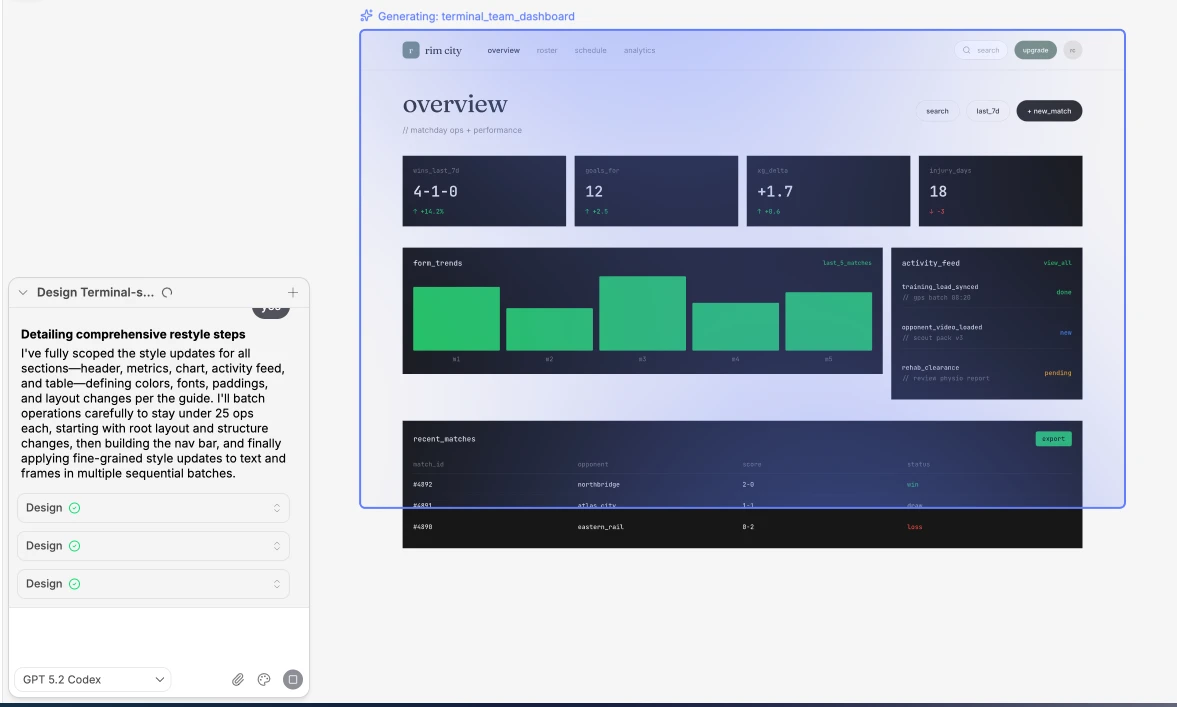The image size is (1177, 707).
Task: Select the last_7d filter button
Action: point(987,111)
